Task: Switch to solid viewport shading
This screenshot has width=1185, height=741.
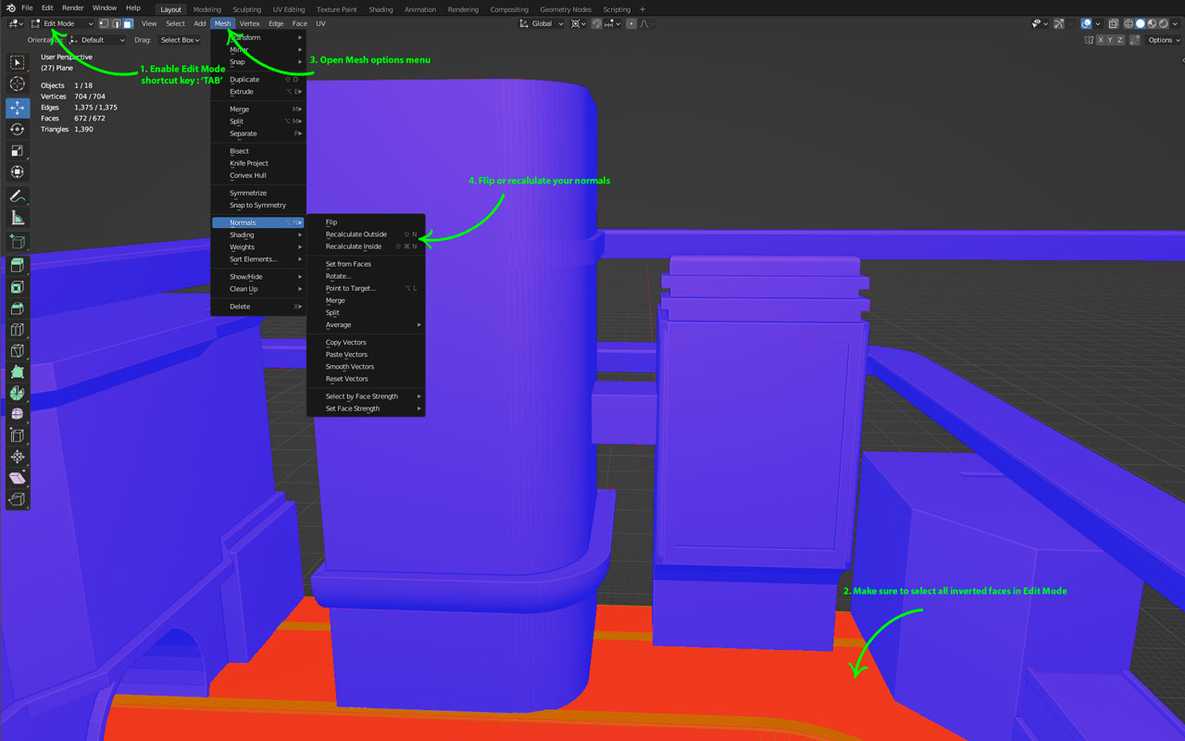Action: (x=1141, y=23)
